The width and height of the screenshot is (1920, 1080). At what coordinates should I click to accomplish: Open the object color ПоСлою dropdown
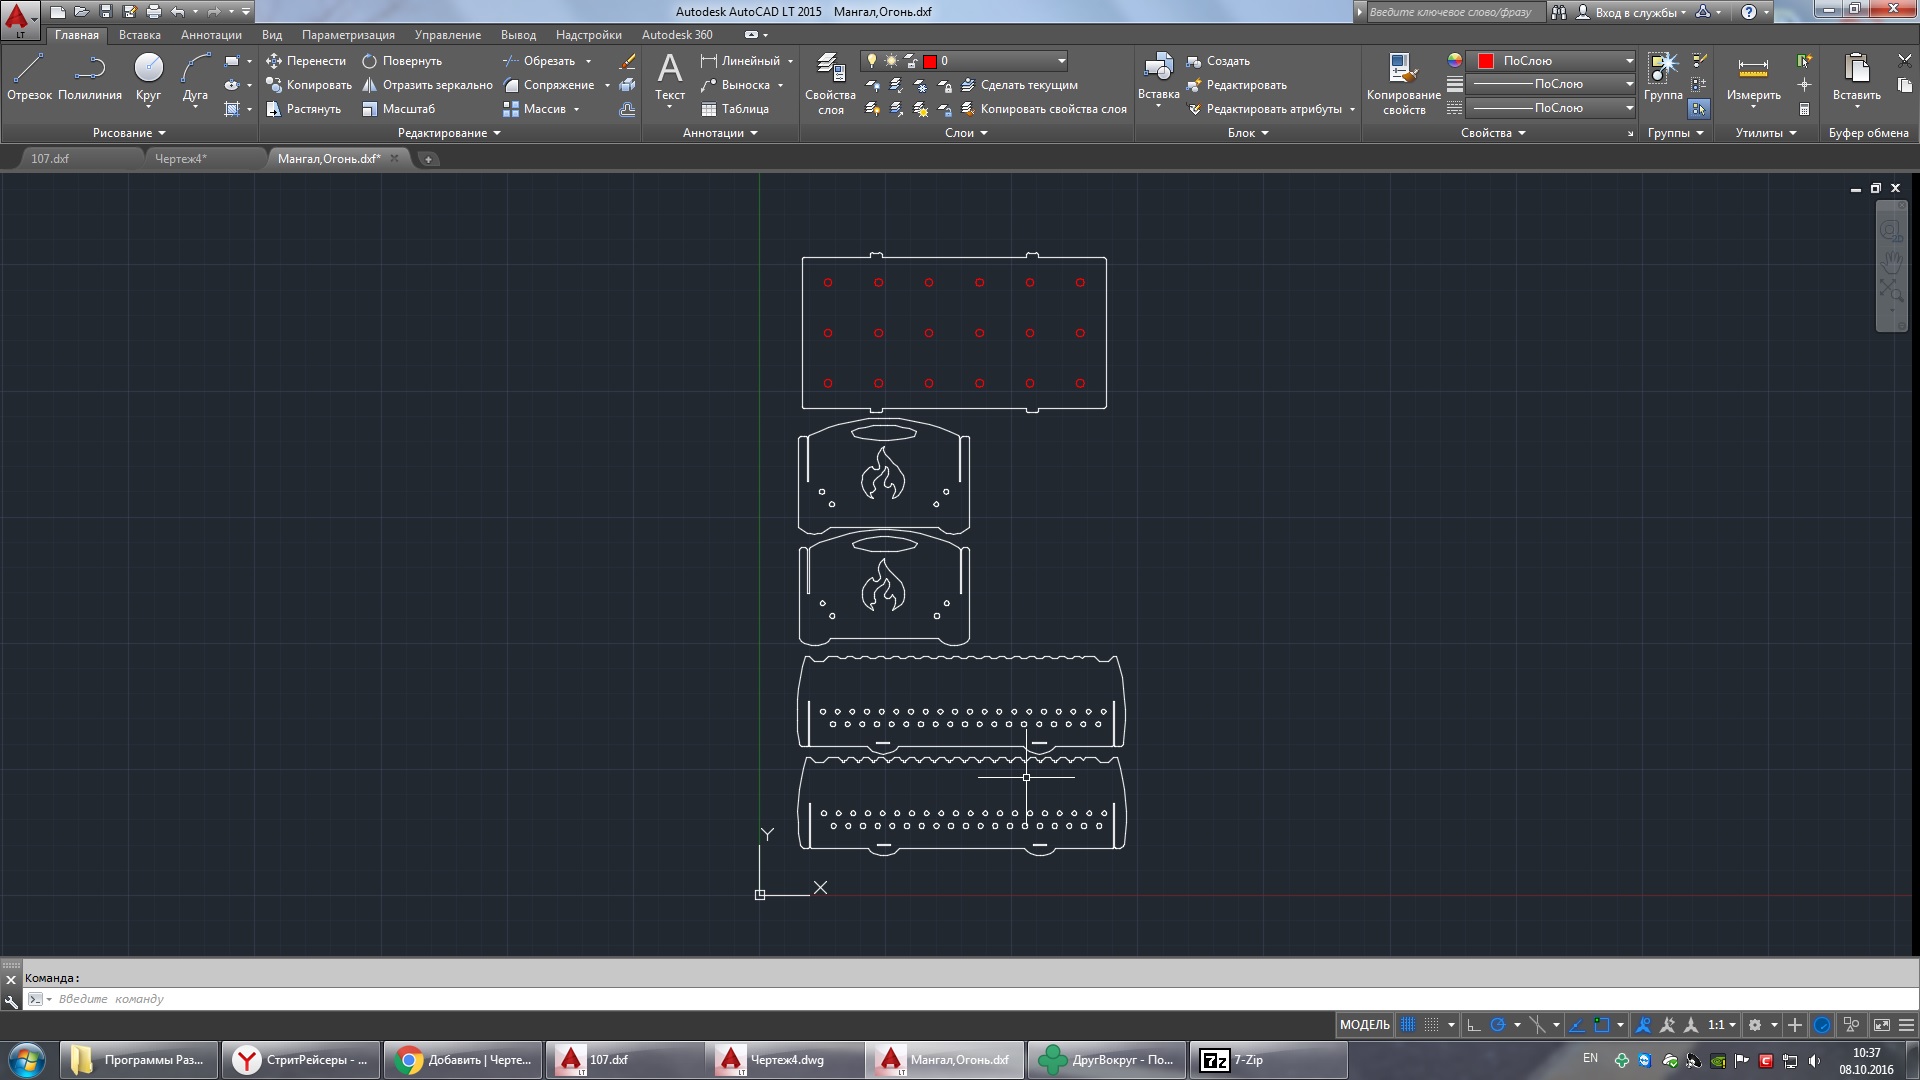pos(1629,61)
